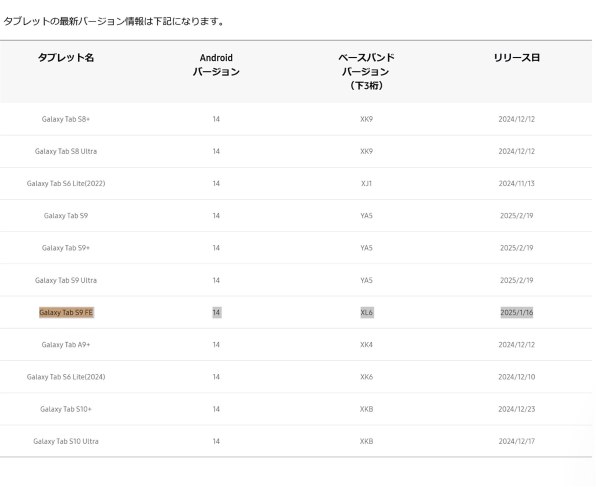The image size is (596, 487).
Task: Click Galaxy Tab S8 Ultra cell
Action: point(66,151)
